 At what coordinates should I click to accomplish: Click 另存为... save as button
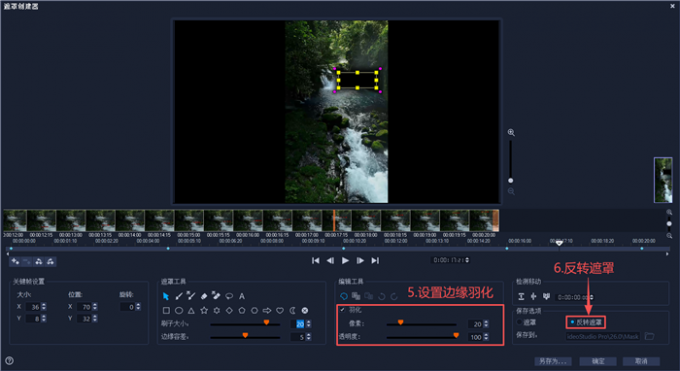[553, 361]
